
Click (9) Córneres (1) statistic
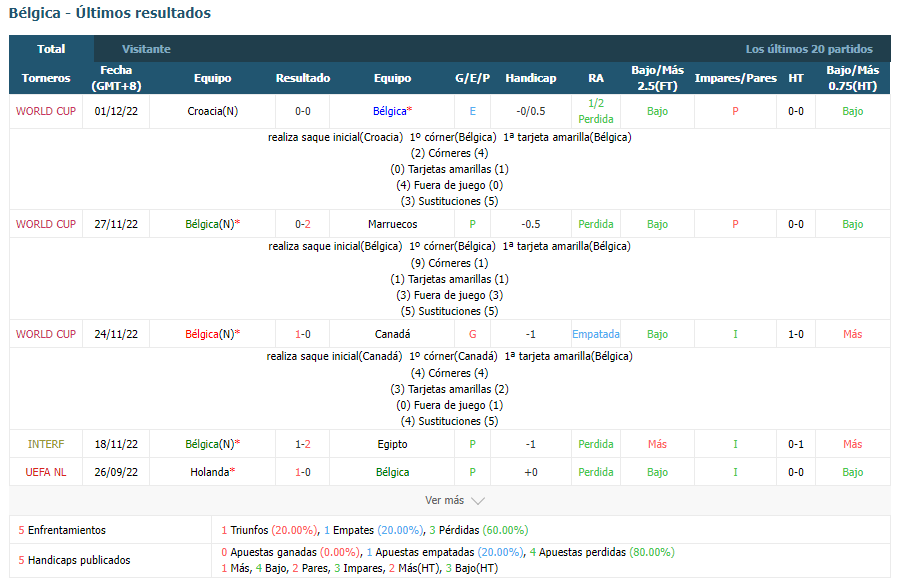(x=449, y=263)
